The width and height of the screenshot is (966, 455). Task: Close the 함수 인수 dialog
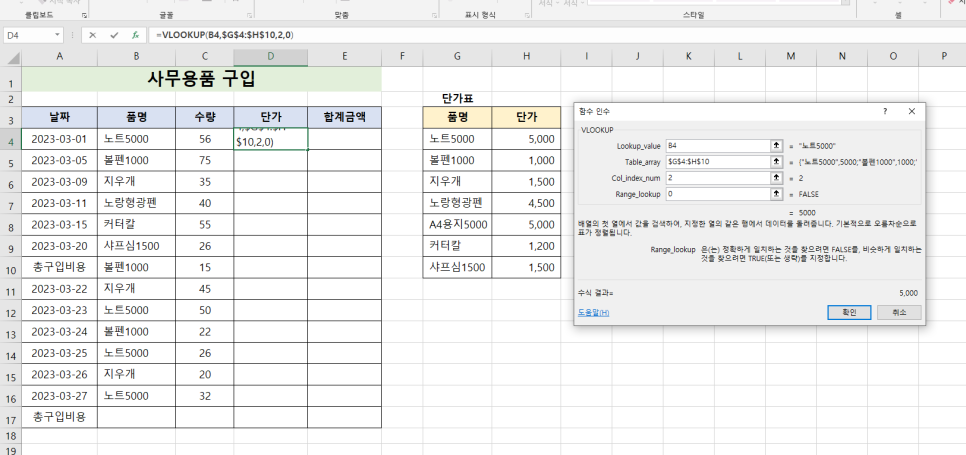(912, 111)
